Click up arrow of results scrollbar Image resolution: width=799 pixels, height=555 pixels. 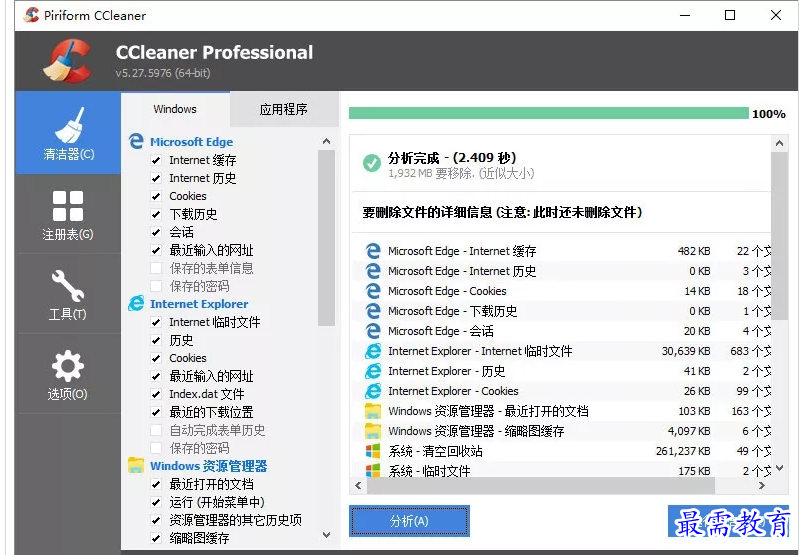point(779,143)
